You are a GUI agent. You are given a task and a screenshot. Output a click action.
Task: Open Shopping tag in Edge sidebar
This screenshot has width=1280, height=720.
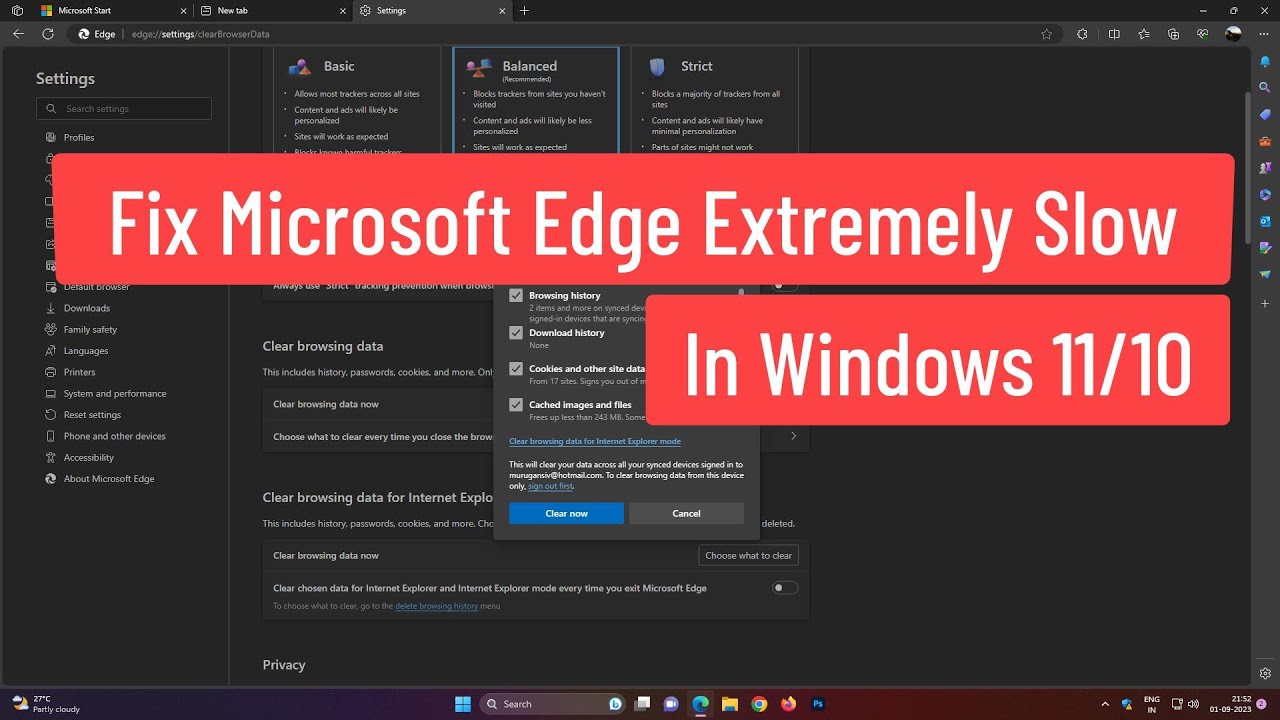pyautogui.click(x=1265, y=115)
